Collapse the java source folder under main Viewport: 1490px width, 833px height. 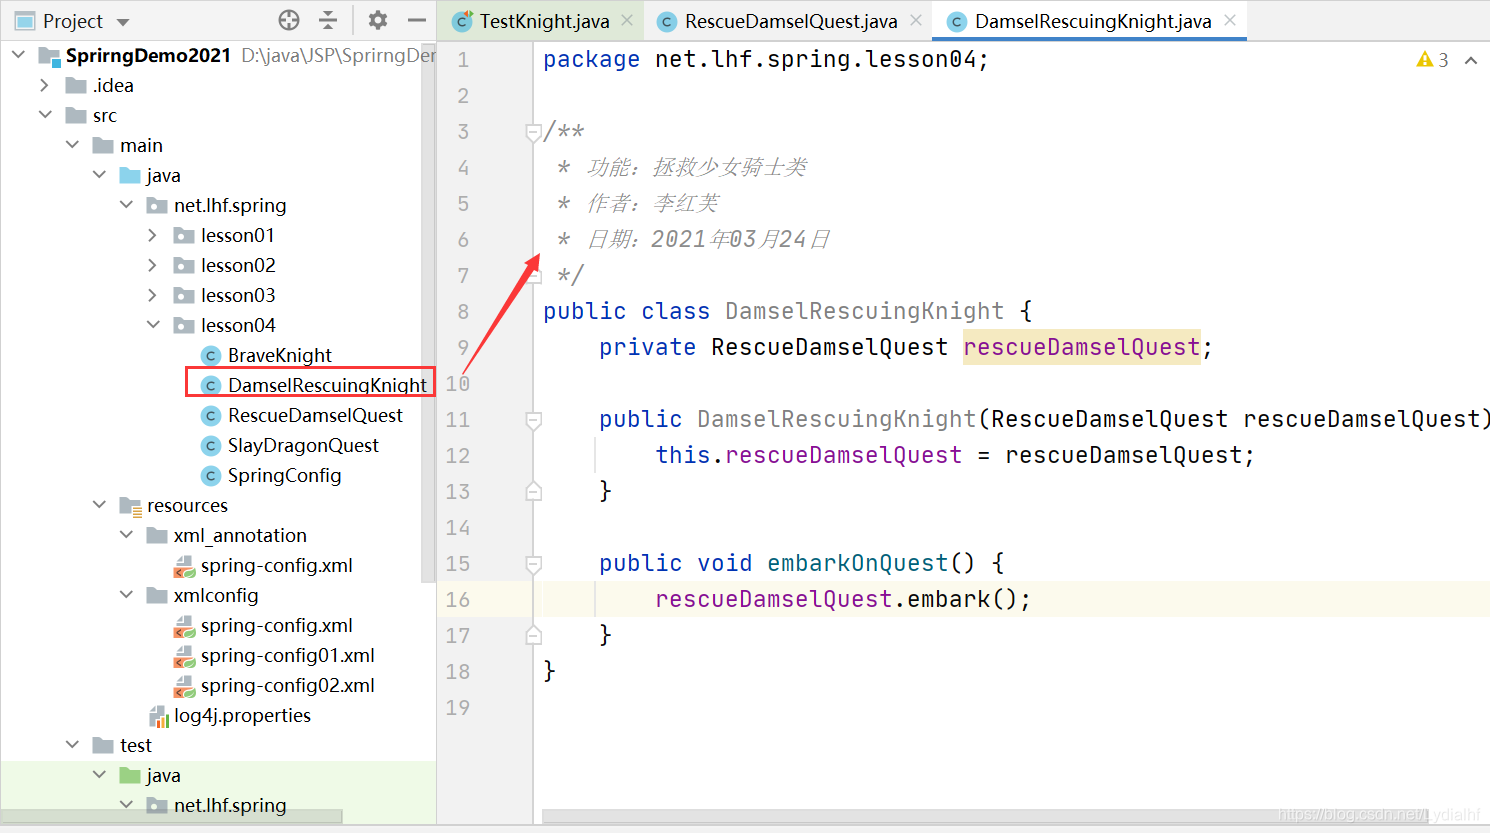(x=99, y=175)
